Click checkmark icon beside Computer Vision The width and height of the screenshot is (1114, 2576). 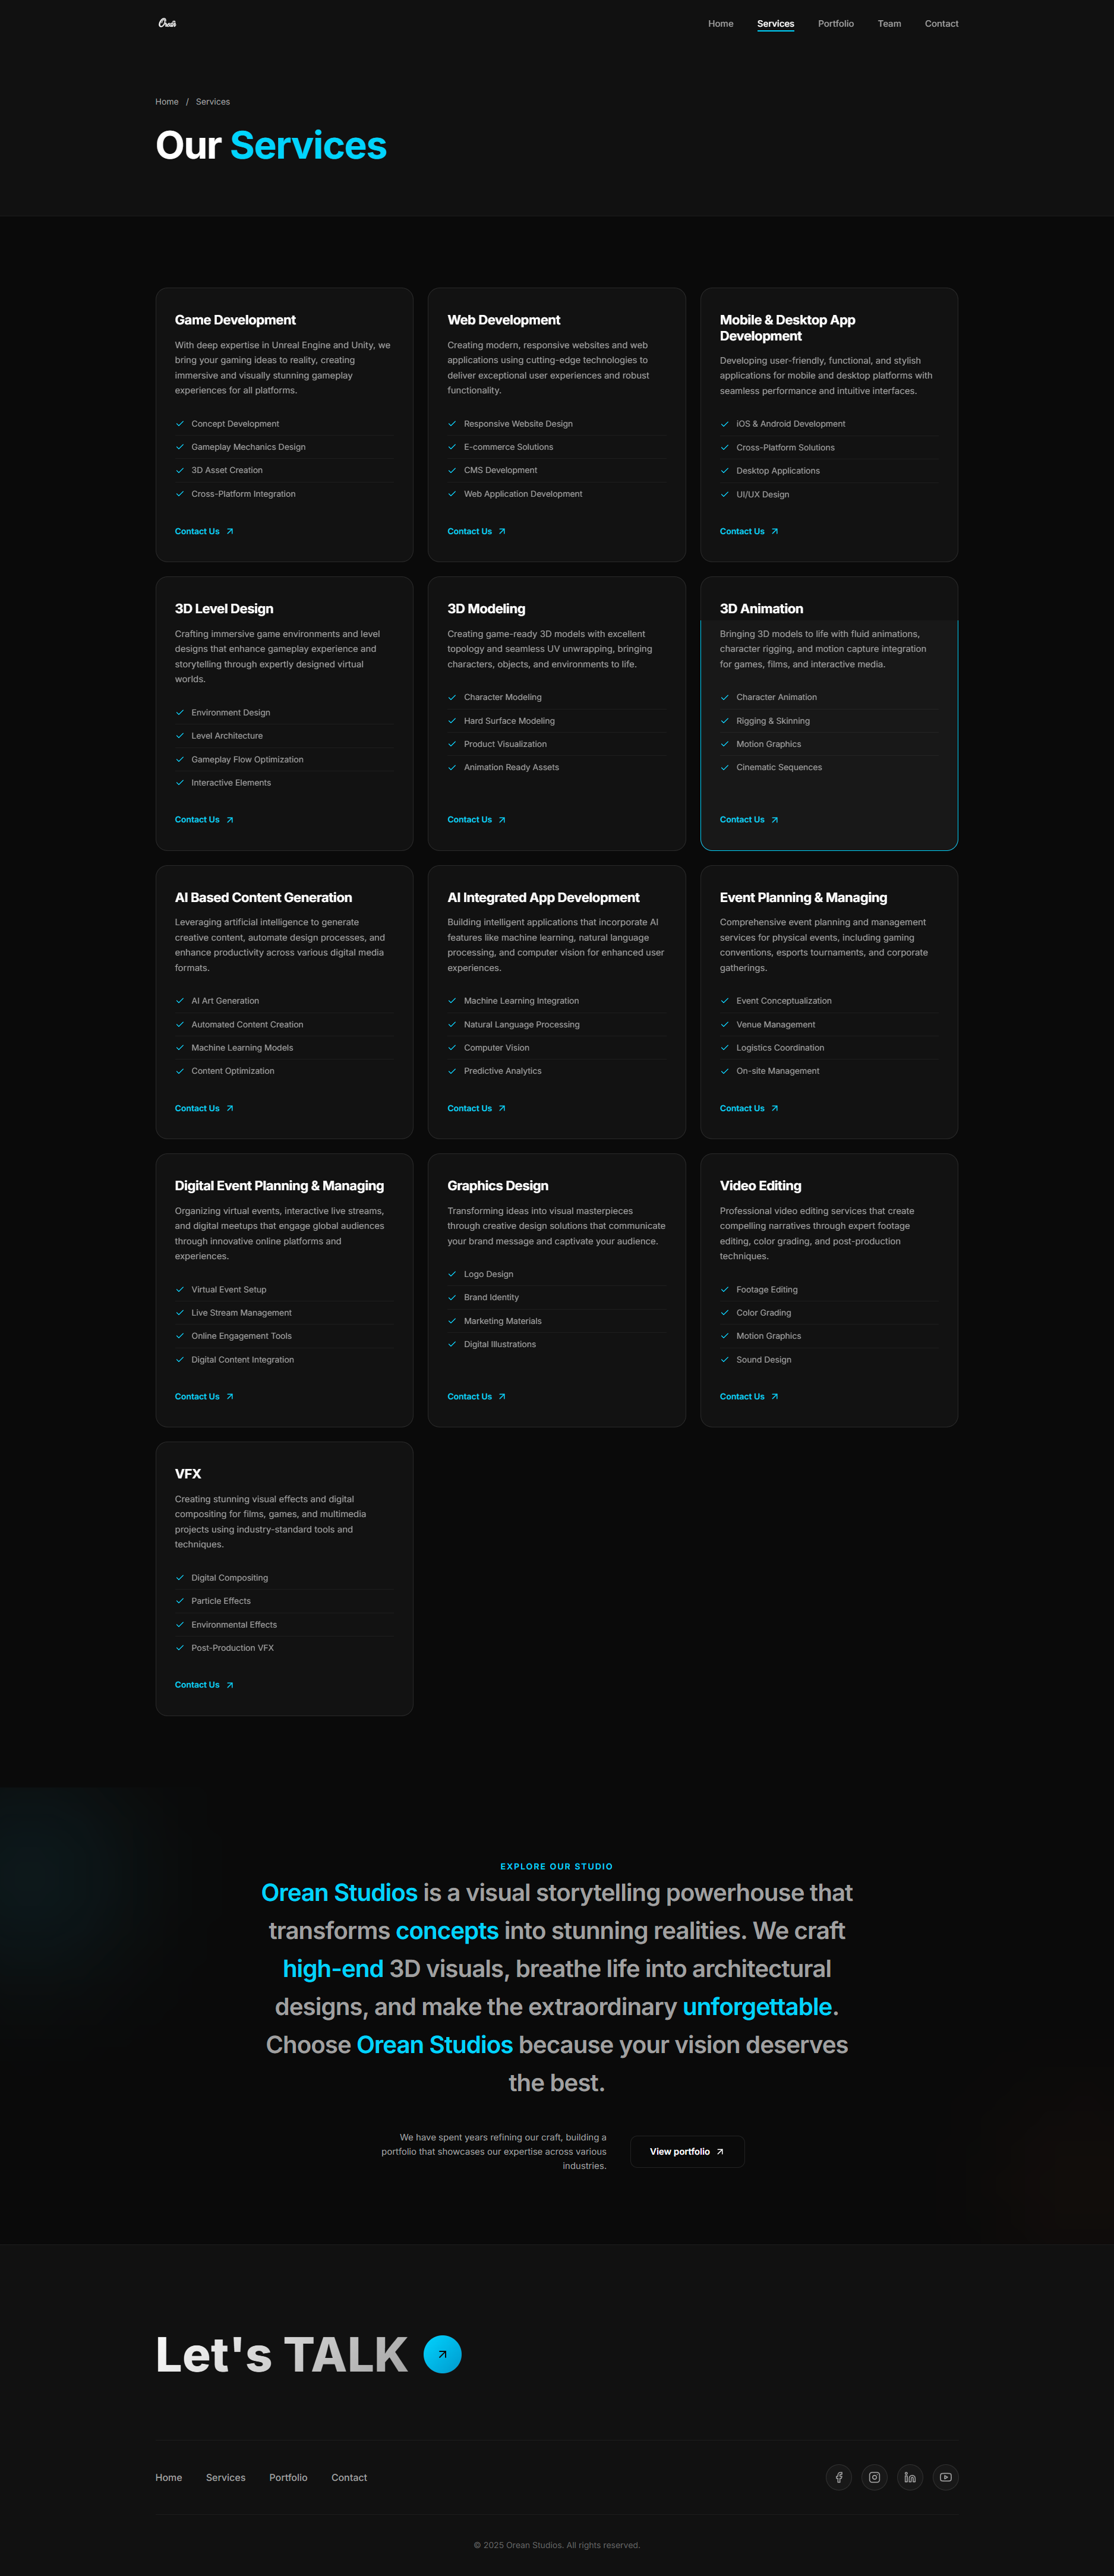[452, 1048]
